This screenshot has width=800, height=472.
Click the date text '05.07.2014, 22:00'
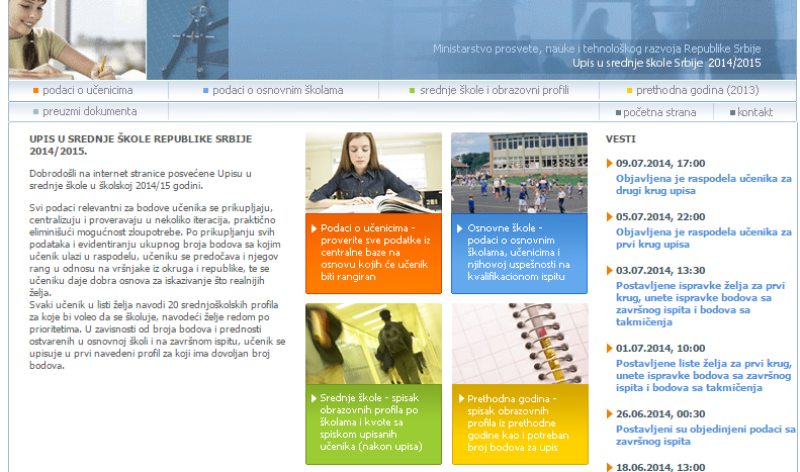660,217
